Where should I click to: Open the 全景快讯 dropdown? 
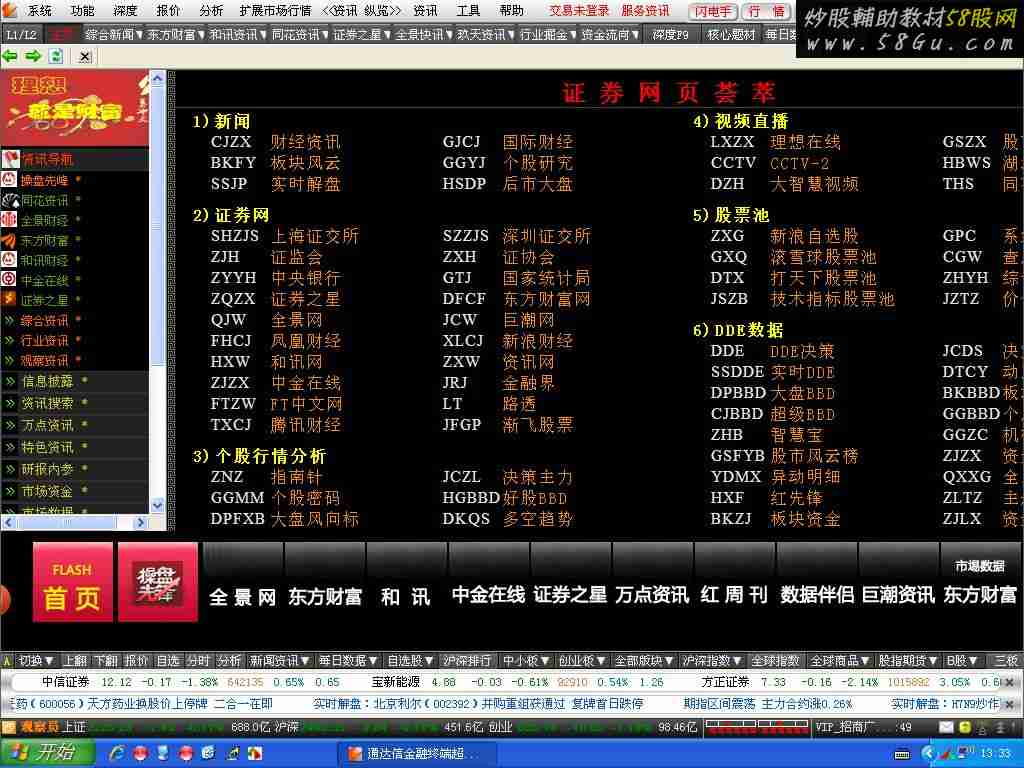click(424, 34)
